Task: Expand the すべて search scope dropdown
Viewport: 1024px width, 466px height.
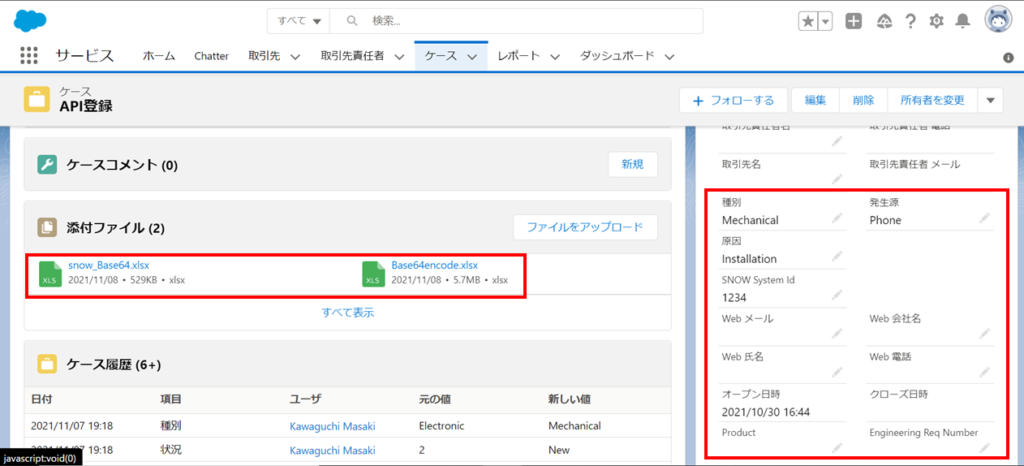Action: [x=300, y=21]
